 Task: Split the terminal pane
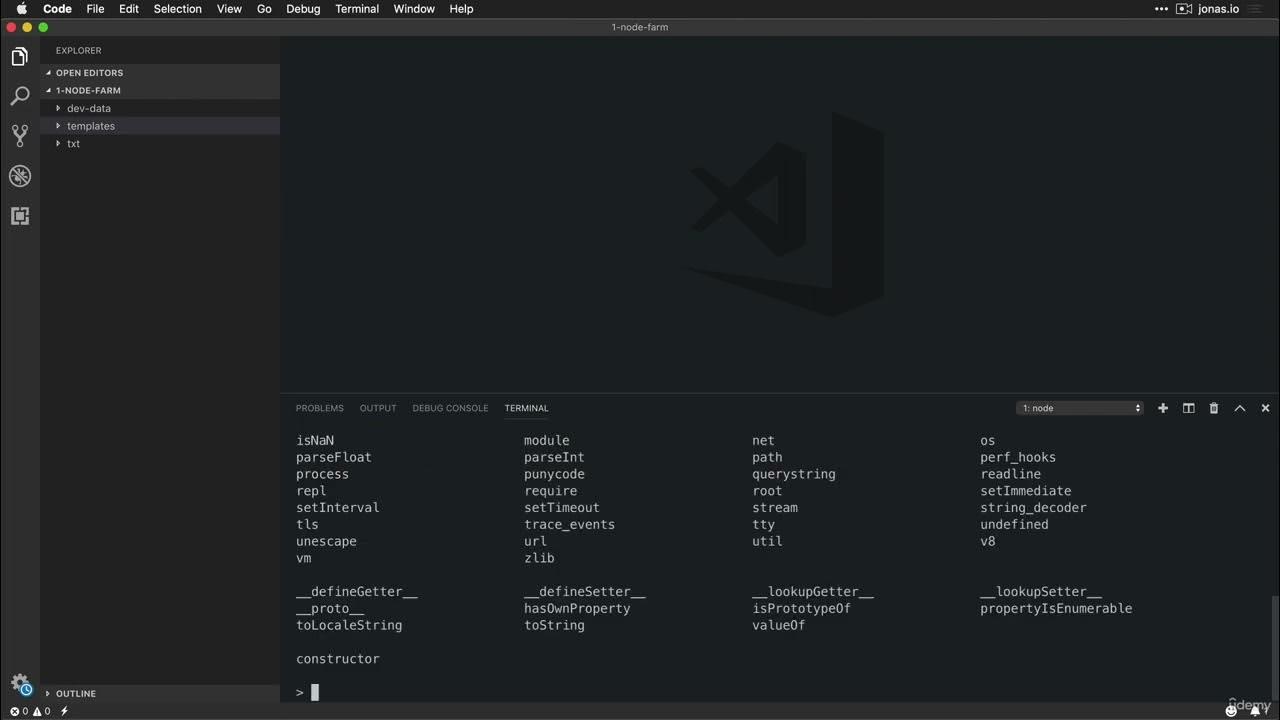[1189, 408]
